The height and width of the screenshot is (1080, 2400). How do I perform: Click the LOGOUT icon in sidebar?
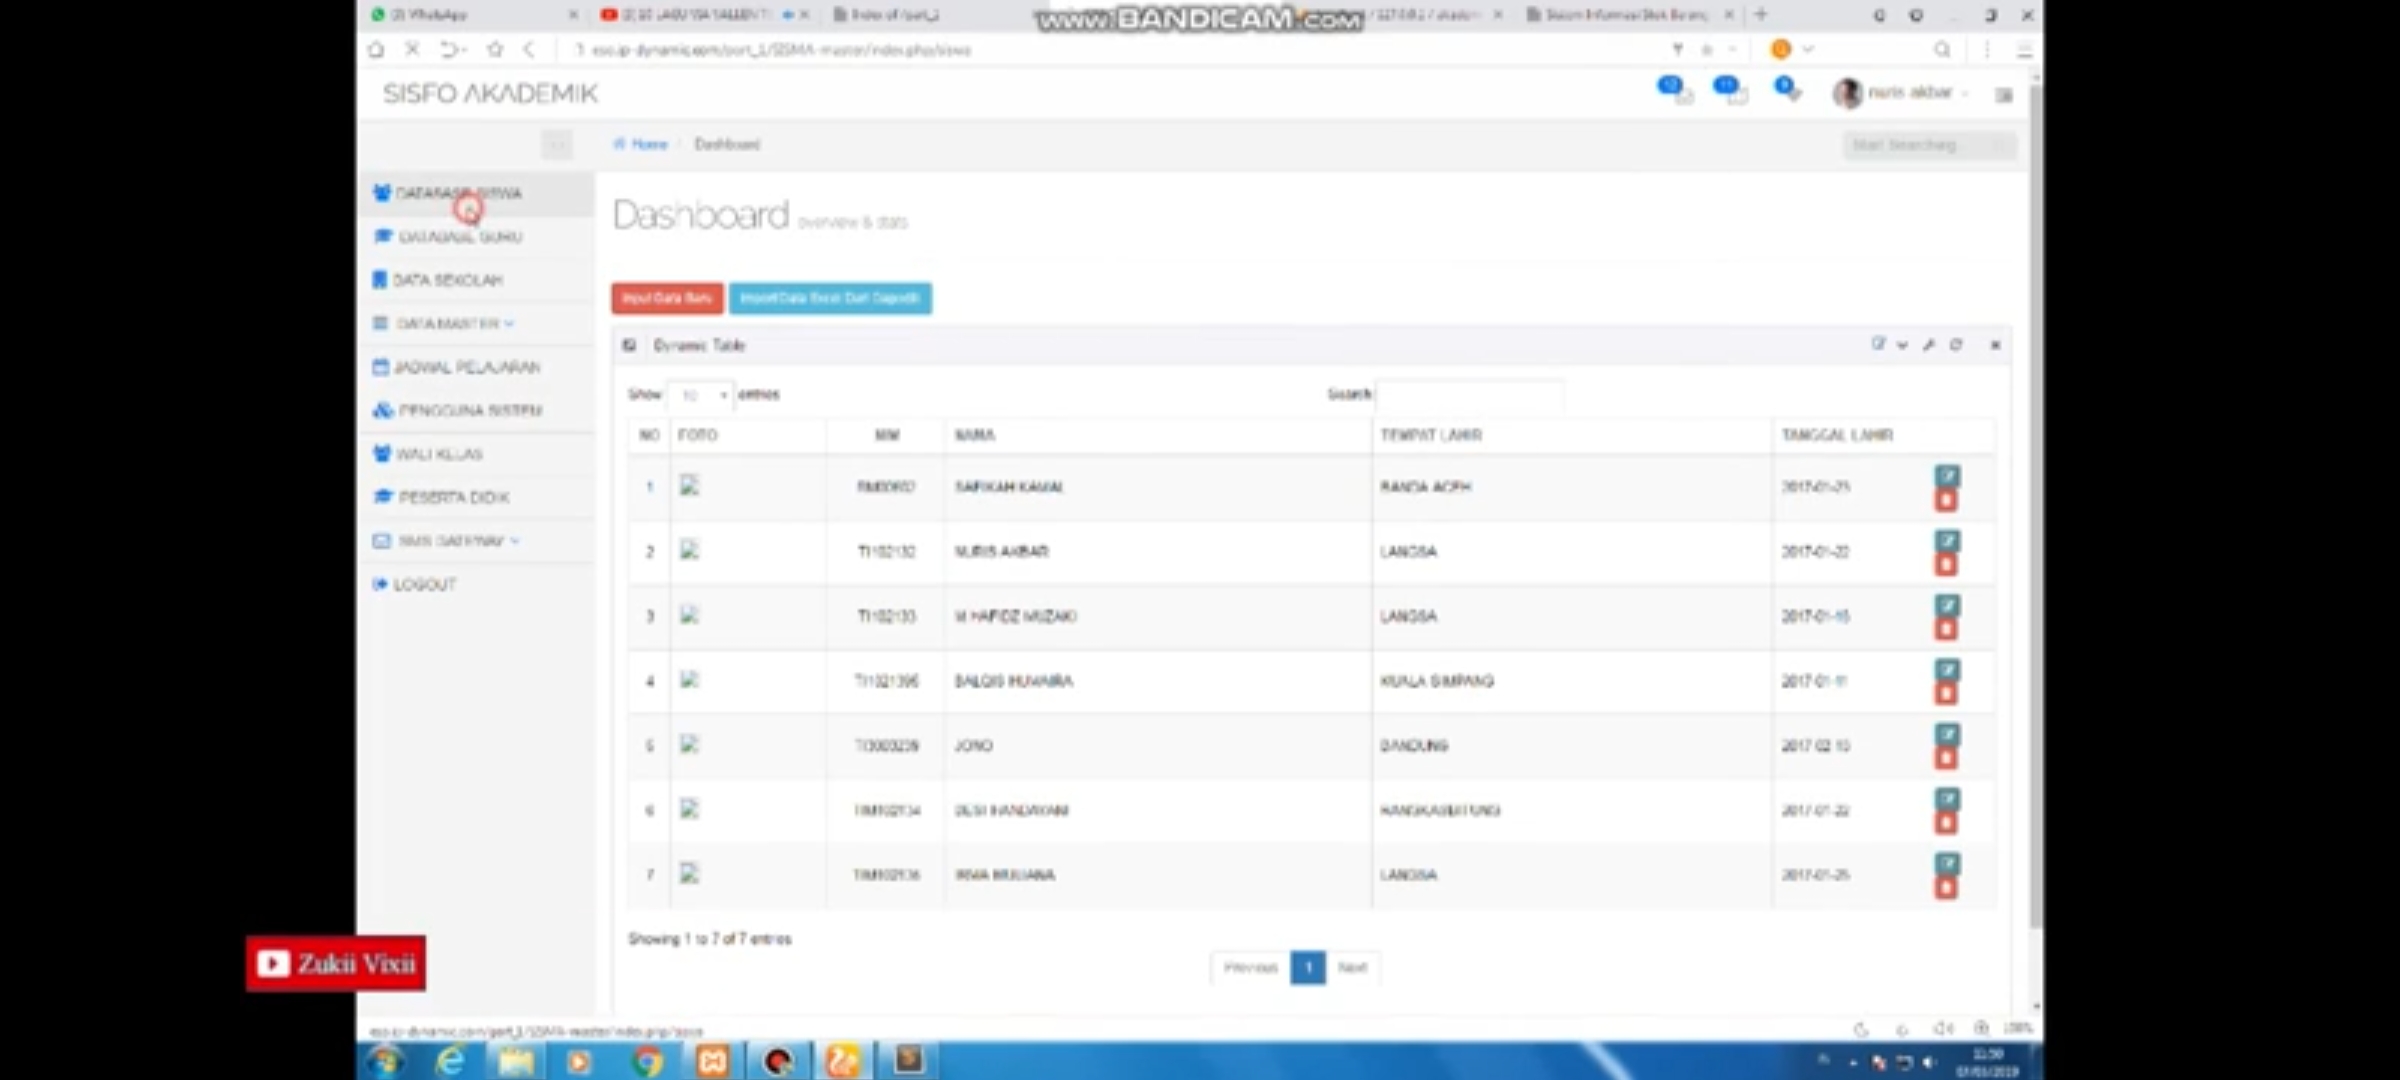click(379, 584)
